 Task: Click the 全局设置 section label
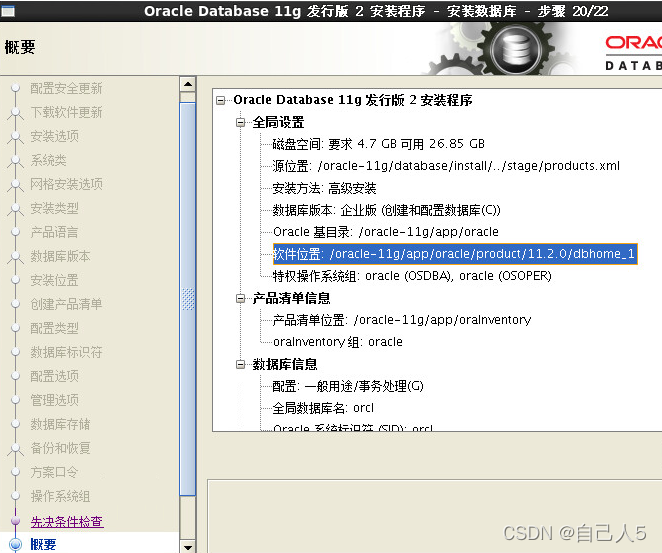point(278,122)
